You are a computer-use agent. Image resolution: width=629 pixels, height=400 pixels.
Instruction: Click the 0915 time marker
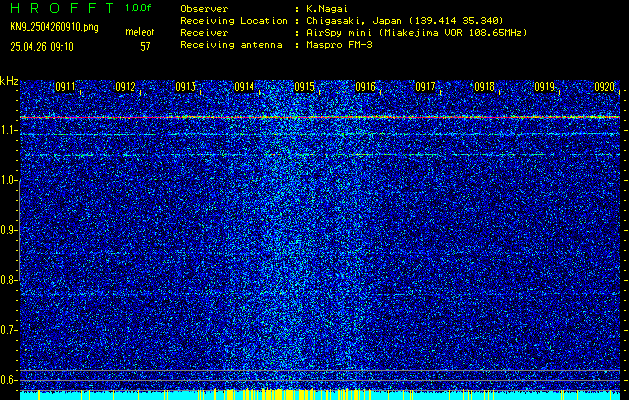(x=304, y=87)
